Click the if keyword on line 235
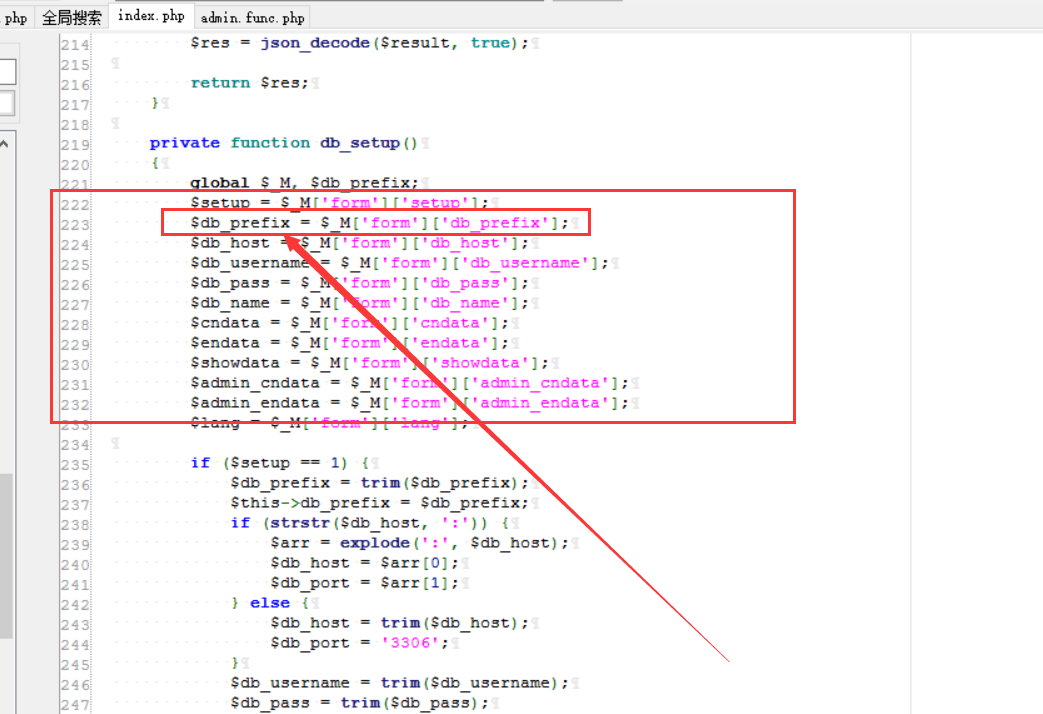This screenshot has width=1043, height=714. (202, 462)
